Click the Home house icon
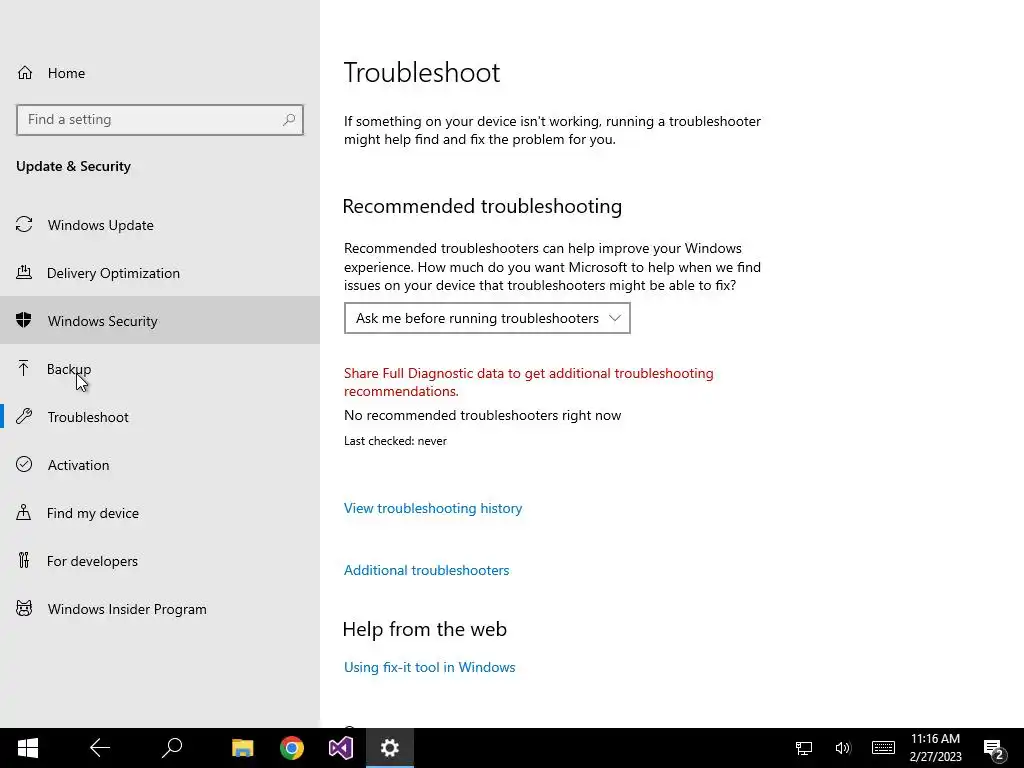This screenshot has height=768, width=1024. tap(25, 72)
